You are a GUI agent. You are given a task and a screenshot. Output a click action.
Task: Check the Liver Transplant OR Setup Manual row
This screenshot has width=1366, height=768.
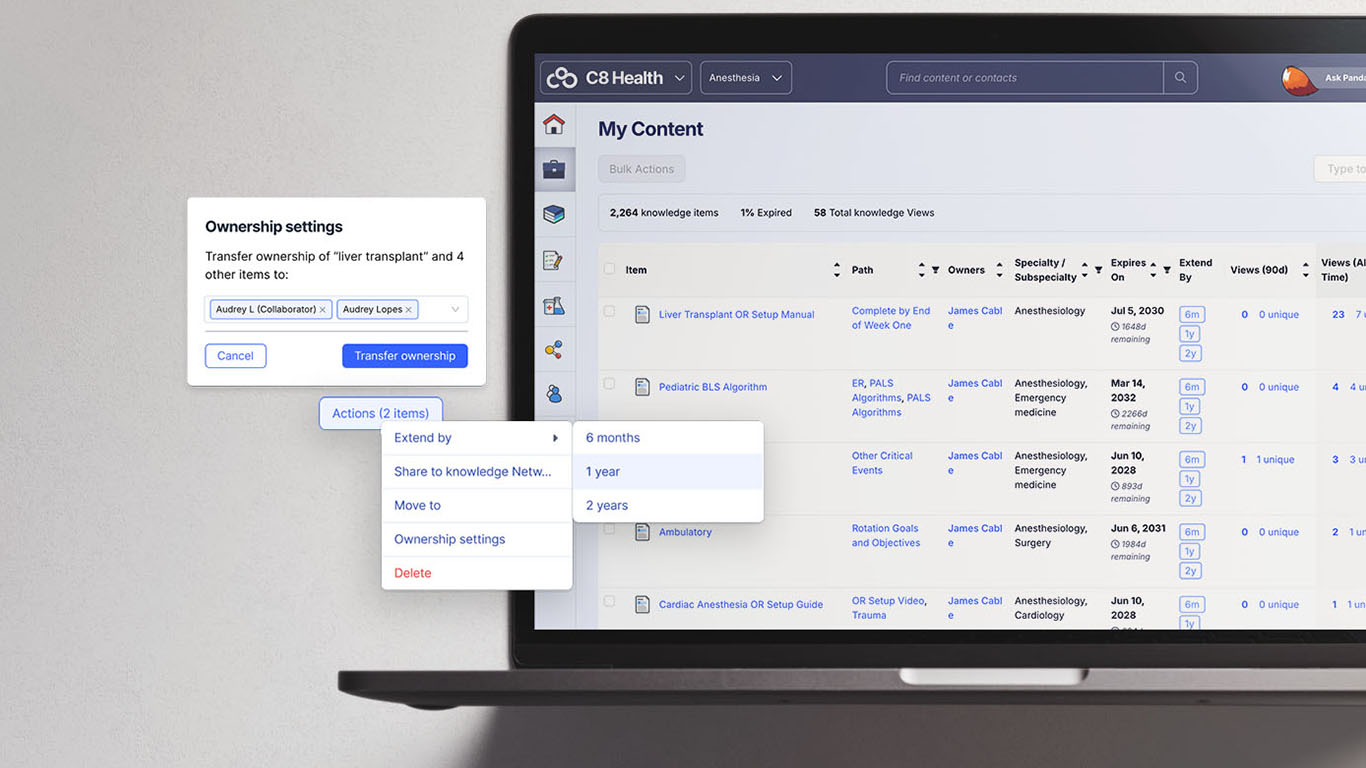click(x=609, y=311)
